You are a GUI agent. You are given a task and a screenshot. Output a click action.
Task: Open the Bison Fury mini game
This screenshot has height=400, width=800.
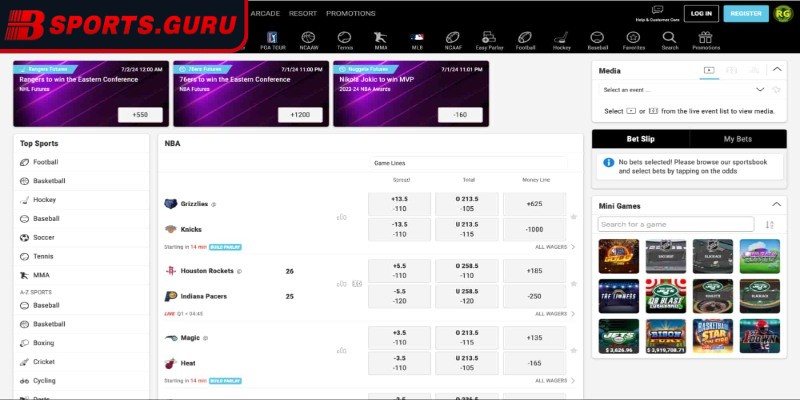tap(665, 336)
